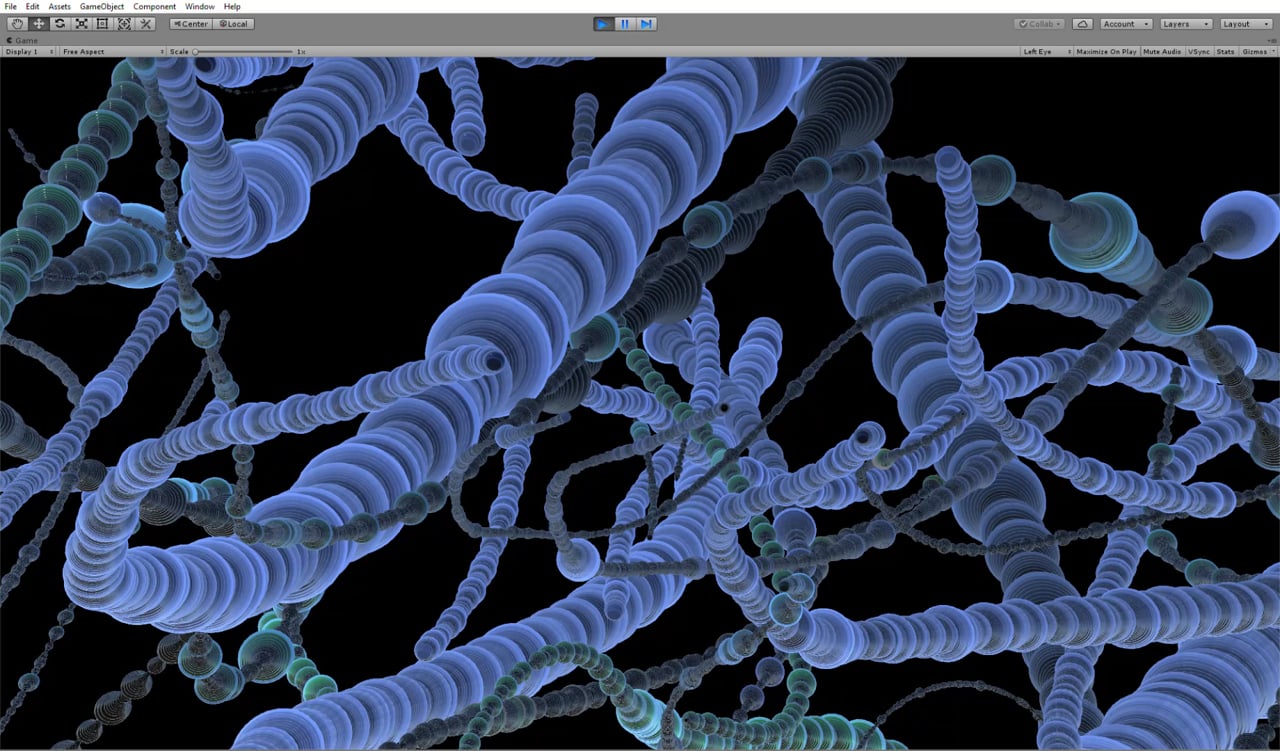The height and width of the screenshot is (751, 1280).
Task: Toggle handle rotation Local button
Action: [233, 23]
